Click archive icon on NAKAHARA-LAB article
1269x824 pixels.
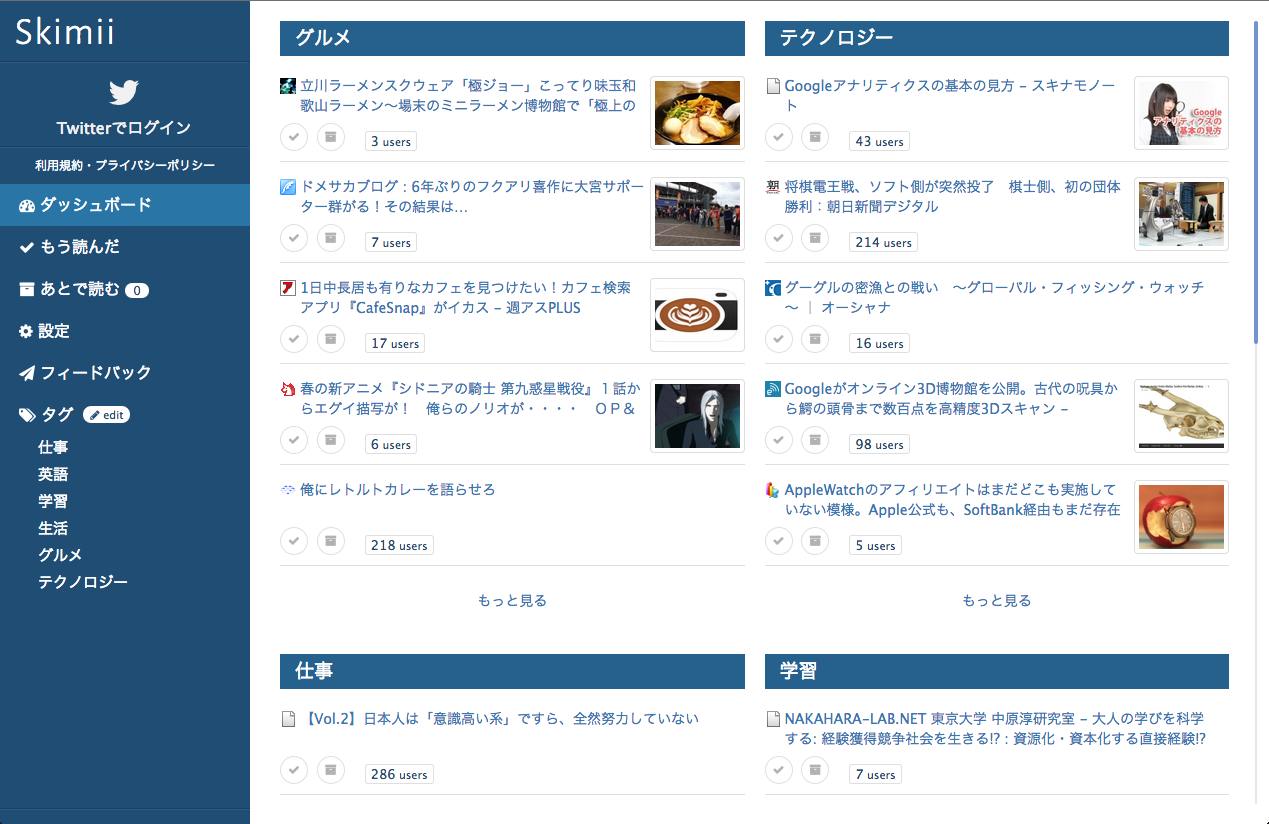(x=815, y=770)
